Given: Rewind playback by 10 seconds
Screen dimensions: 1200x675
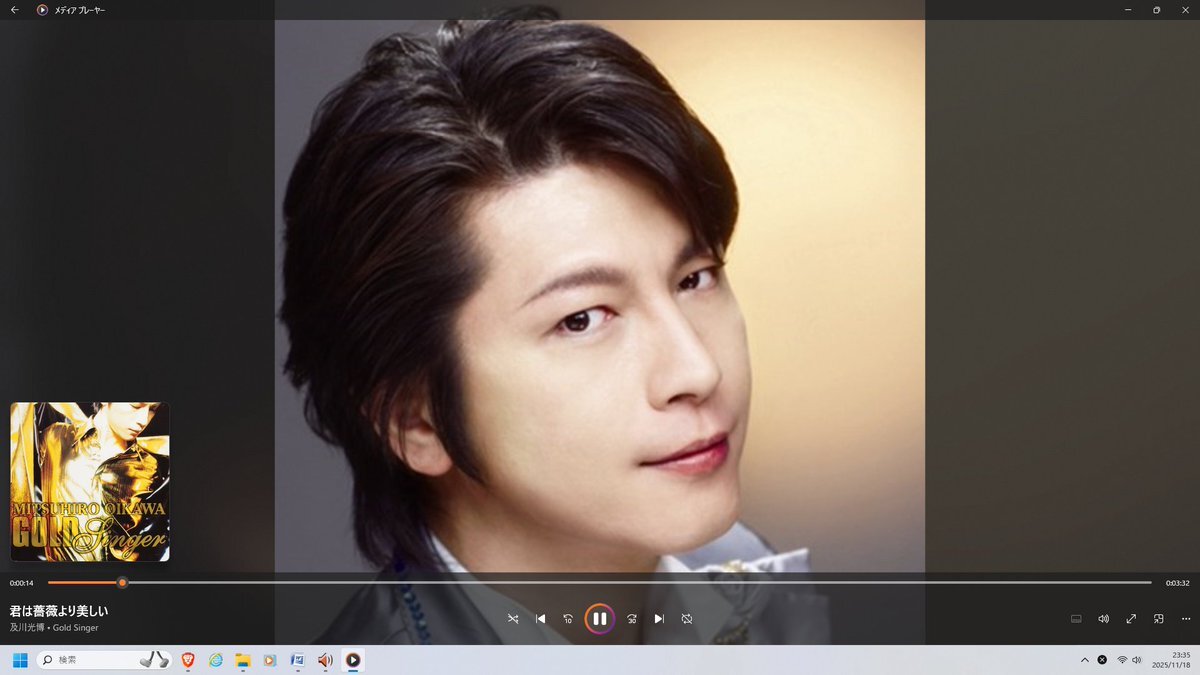Looking at the screenshot, I should click(568, 619).
